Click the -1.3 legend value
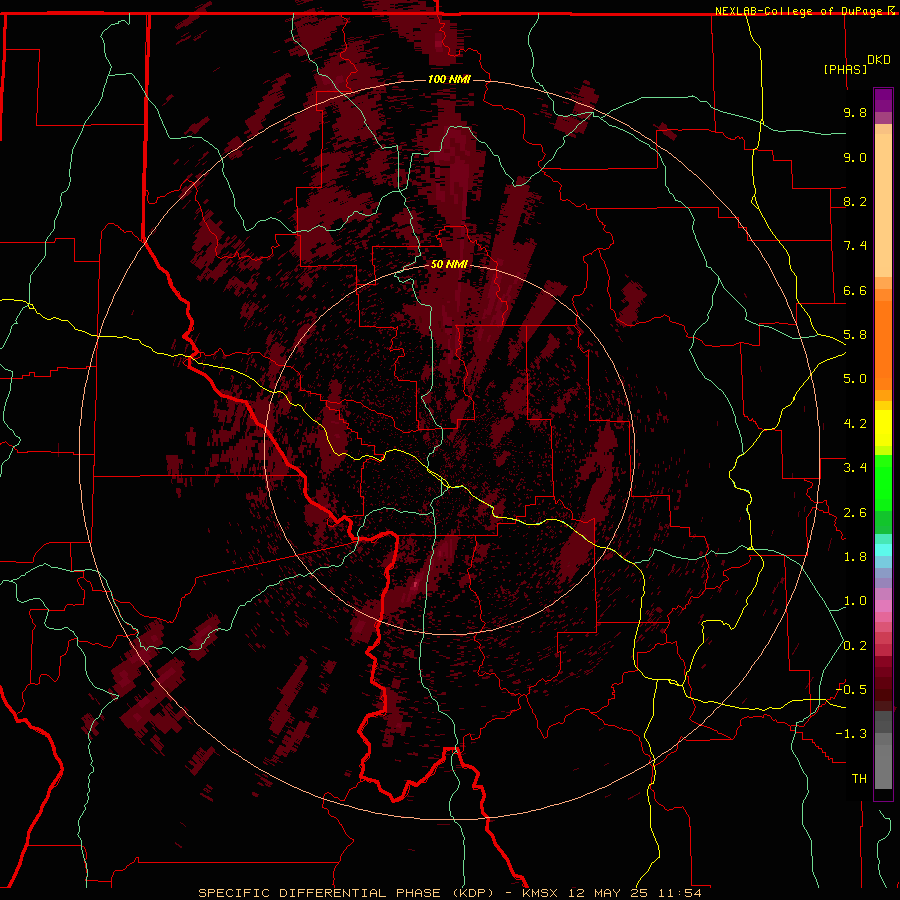 coord(851,734)
